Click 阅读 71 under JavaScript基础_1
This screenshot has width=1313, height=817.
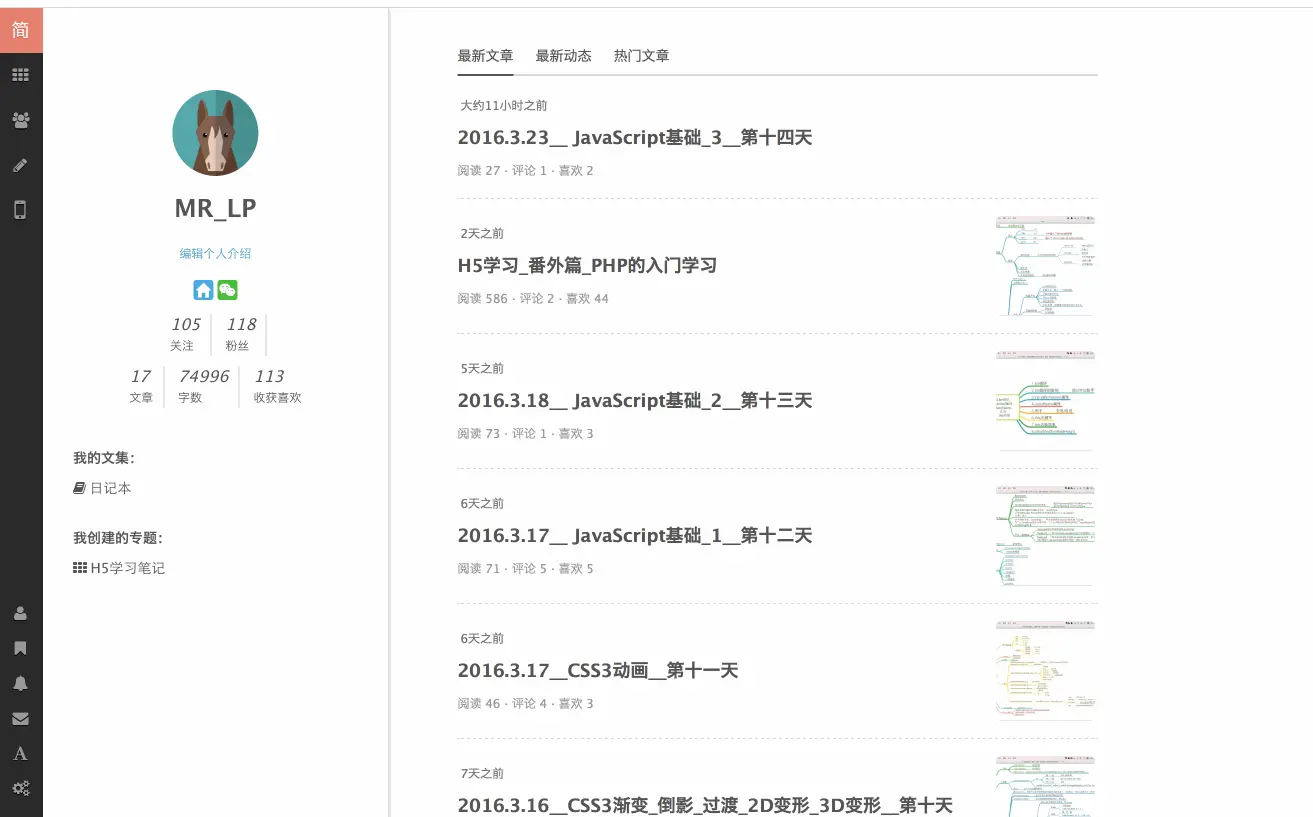click(479, 569)
